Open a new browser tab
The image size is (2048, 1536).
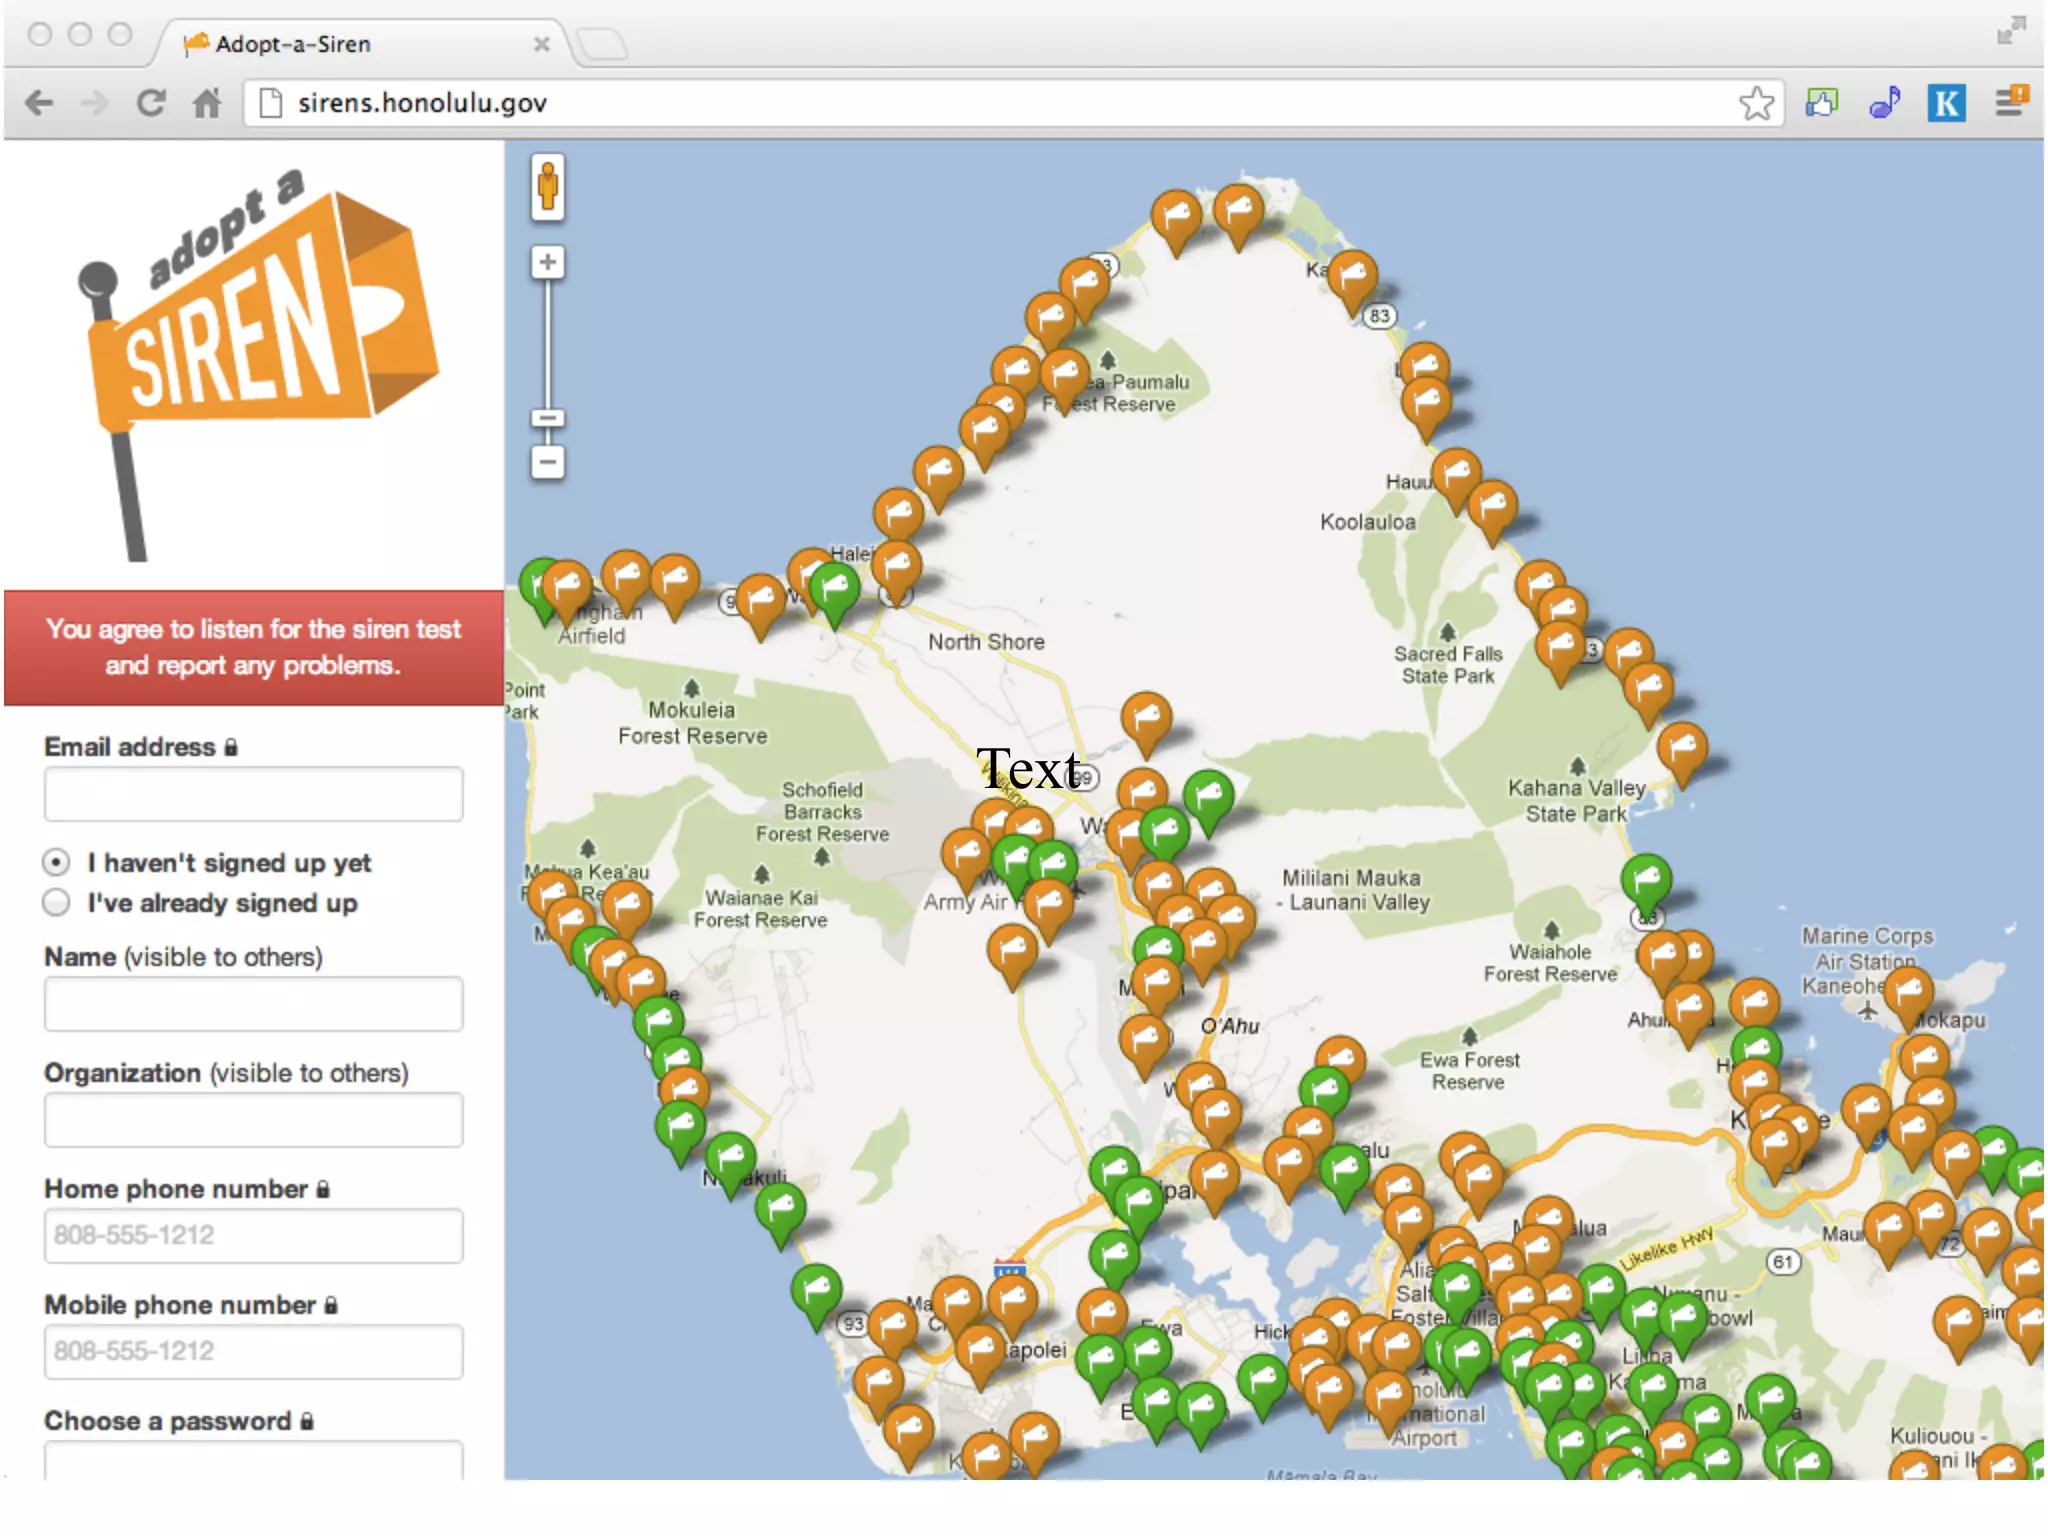[x=602, y=44]
